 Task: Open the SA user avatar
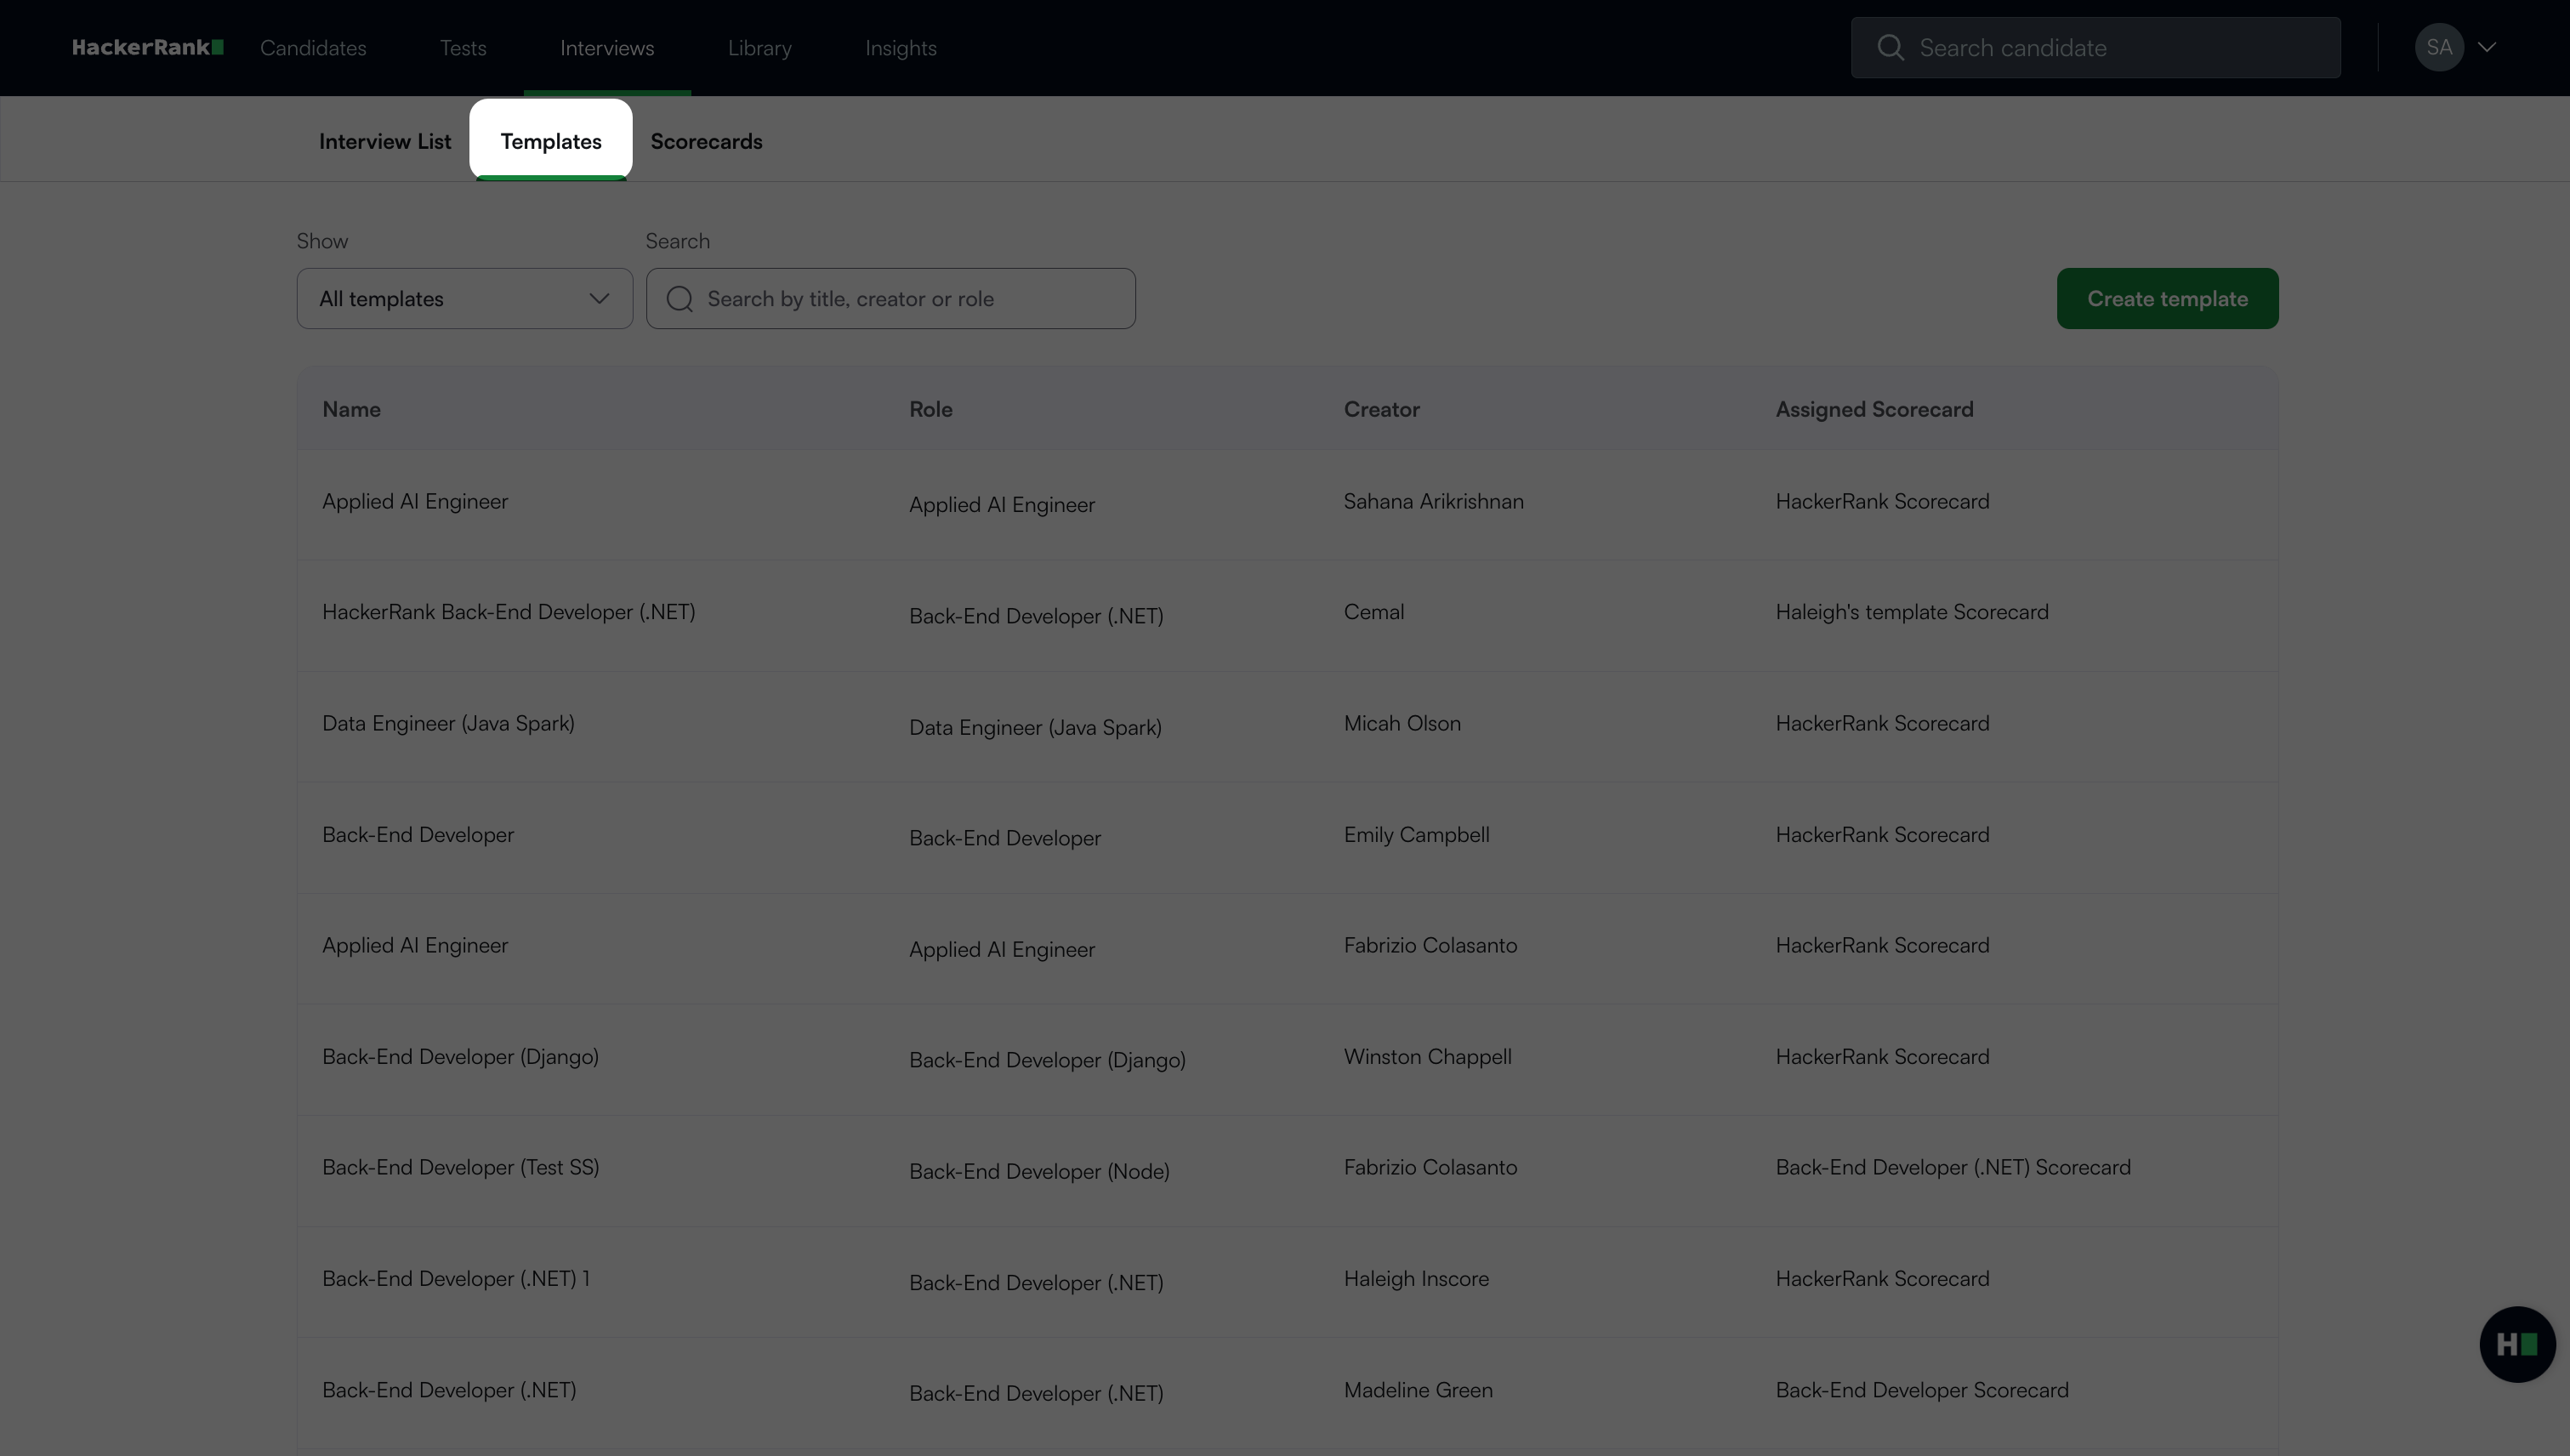pyautogui.click(x=2438, y=47)
